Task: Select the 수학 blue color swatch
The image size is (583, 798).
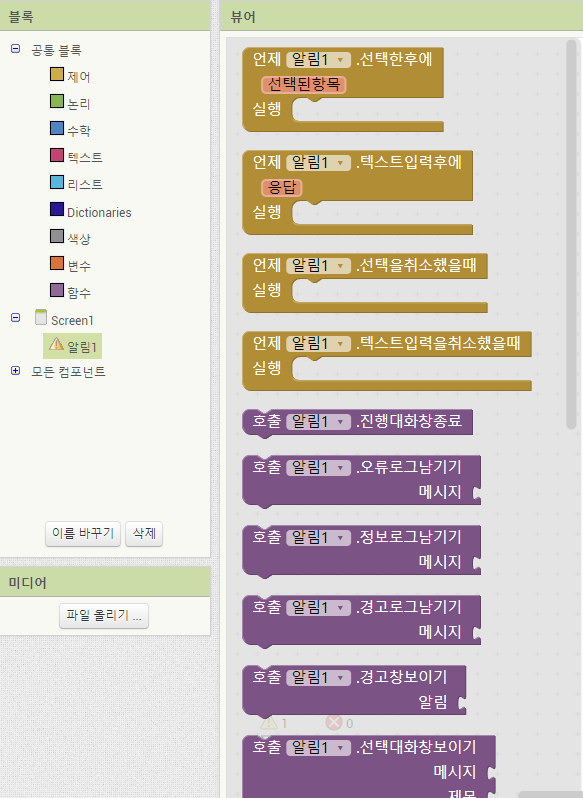Action: (x=57, y=128)
